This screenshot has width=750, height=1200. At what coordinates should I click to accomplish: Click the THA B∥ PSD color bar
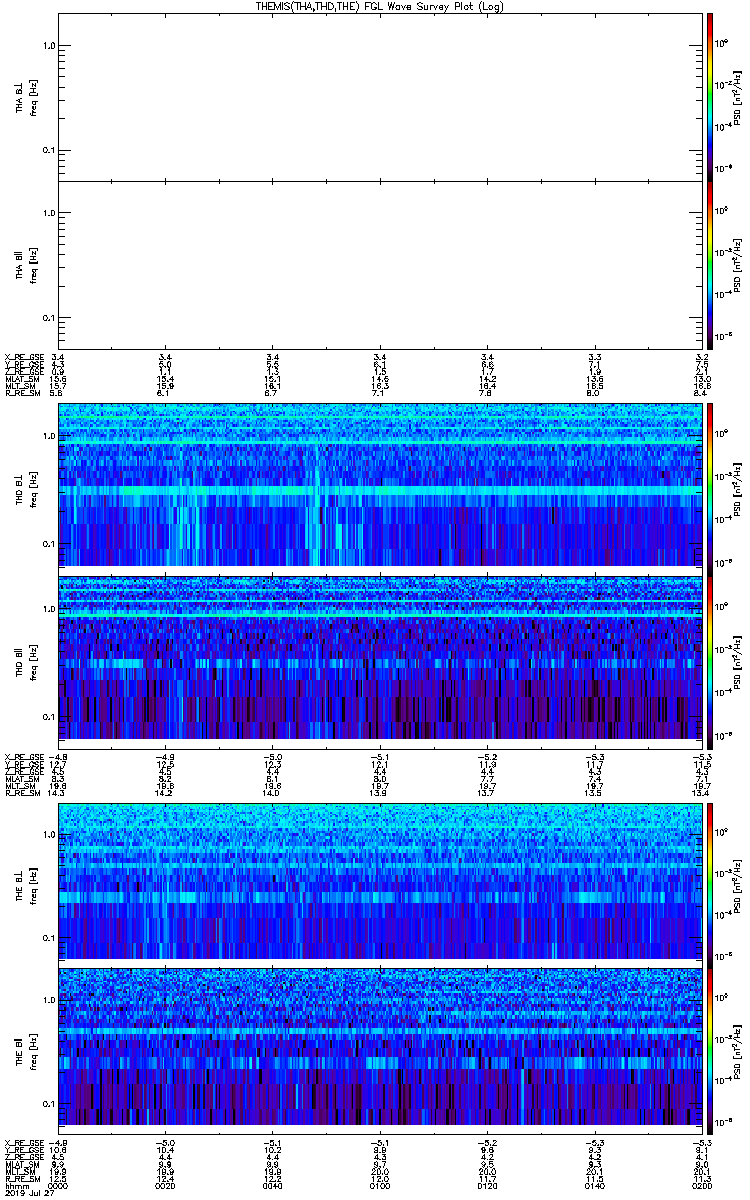710,264
